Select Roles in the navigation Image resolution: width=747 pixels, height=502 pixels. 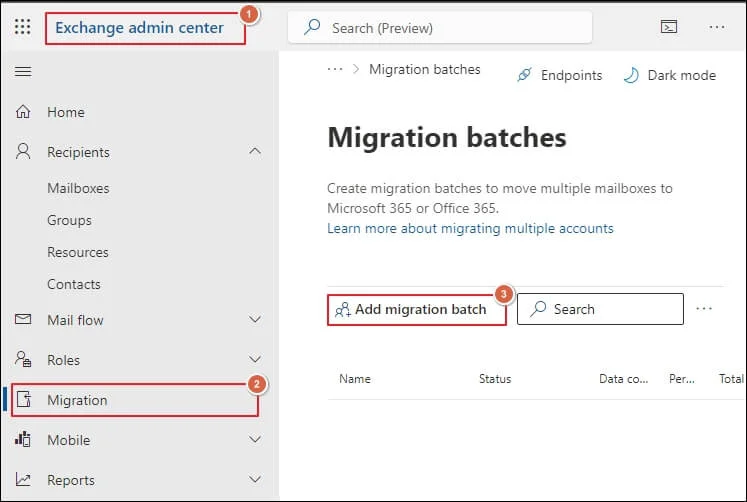(x=63, y=360)
